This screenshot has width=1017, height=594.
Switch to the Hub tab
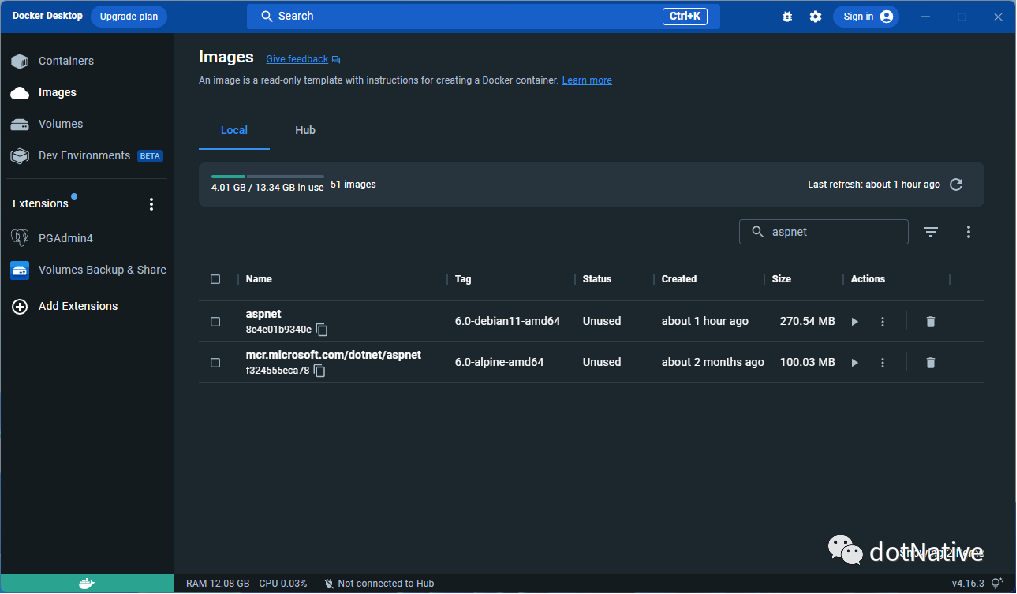tap(305, 130)
